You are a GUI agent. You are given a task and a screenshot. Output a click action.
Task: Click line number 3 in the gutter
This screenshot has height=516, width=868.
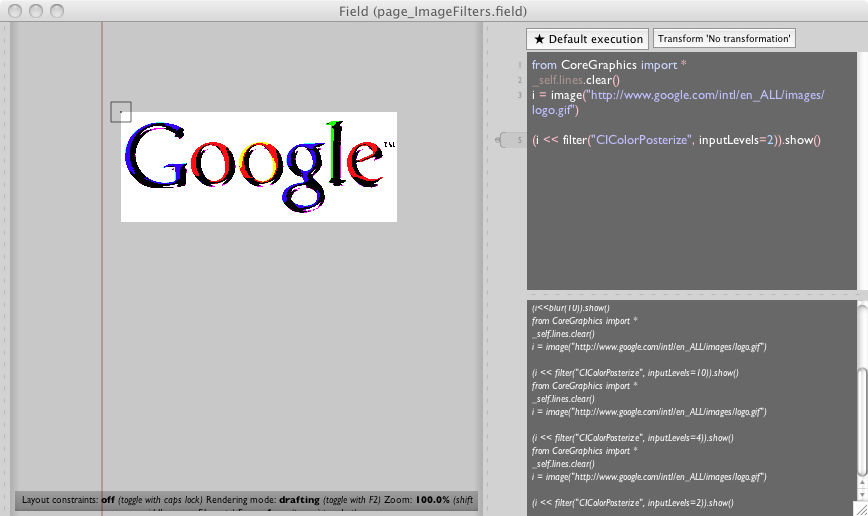[520, 96]
